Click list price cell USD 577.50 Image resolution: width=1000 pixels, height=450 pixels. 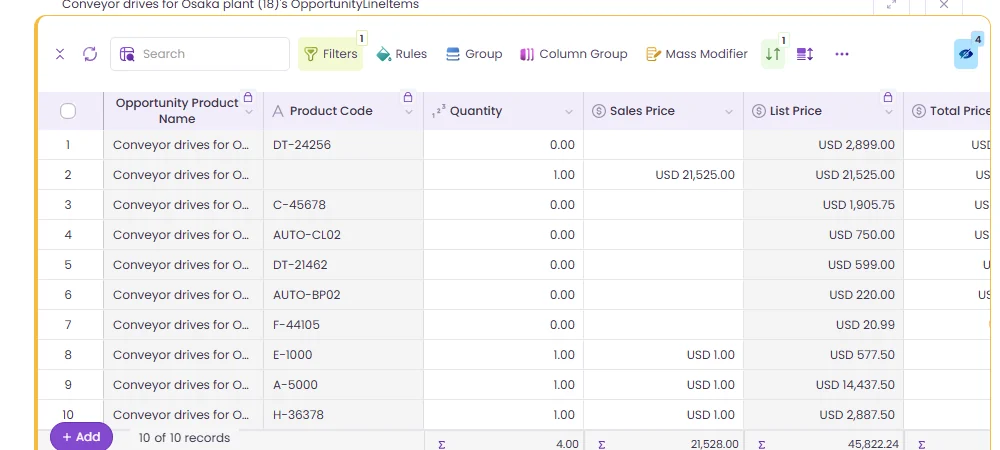point(823,354)
